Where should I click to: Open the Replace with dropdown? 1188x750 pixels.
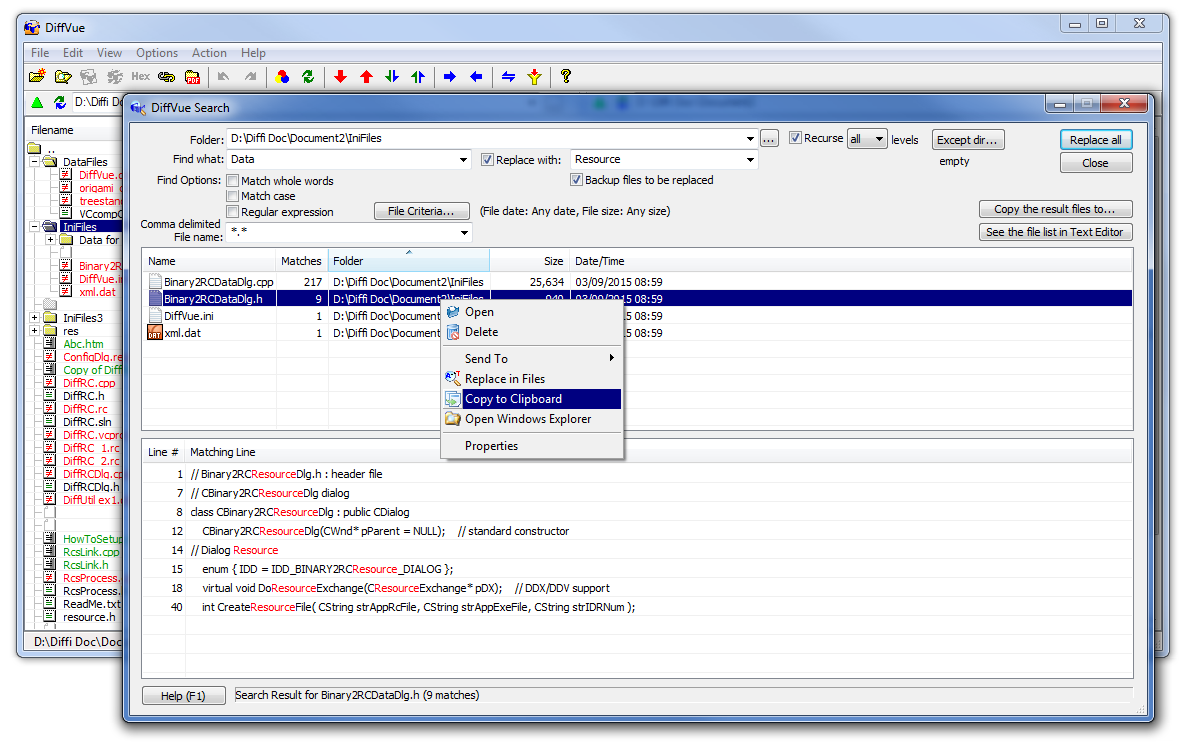coord(750,160)
